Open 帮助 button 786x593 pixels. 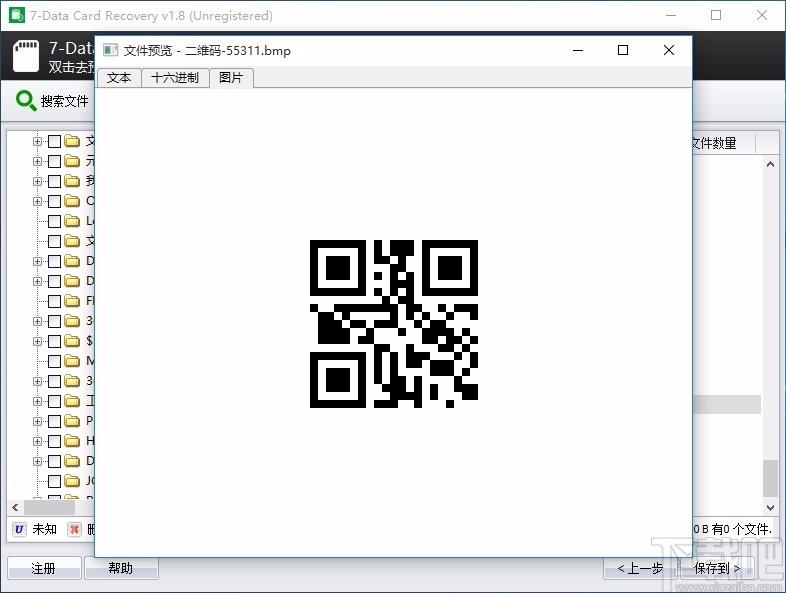121,568
